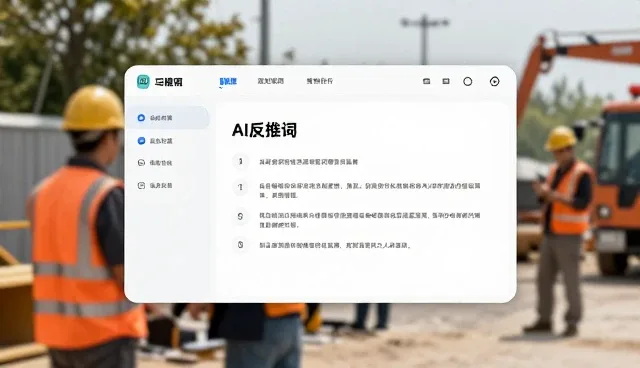Image resolution: width=640 pixels, height=368 pixels.
Task: Open the sidebar item with outlined round icon
Action: point(155,163)
